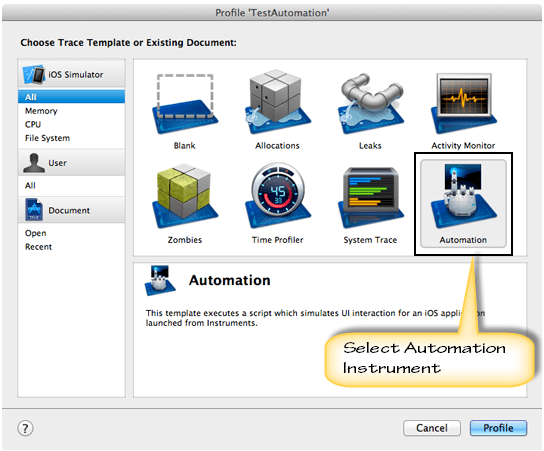544x451 pixels.
Task: Click the 'Document' header text
Action: click(x=69, y=210)
